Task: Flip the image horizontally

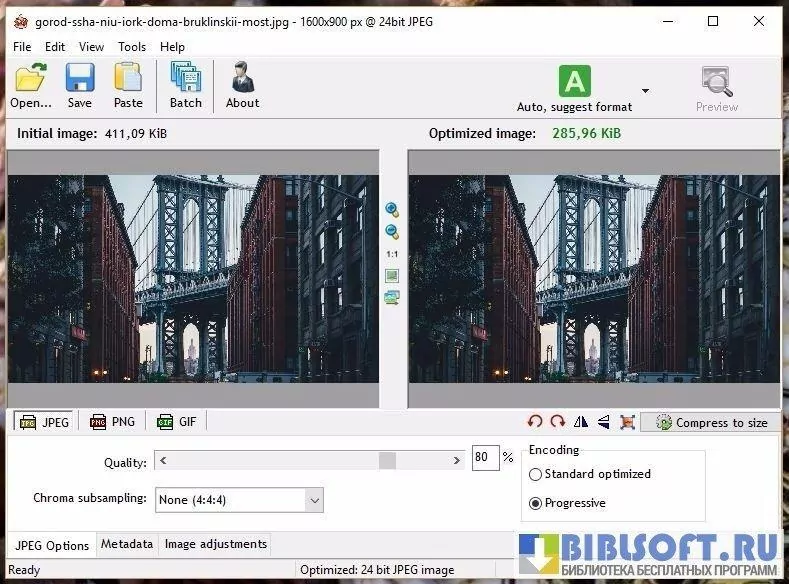Action: 581,422
